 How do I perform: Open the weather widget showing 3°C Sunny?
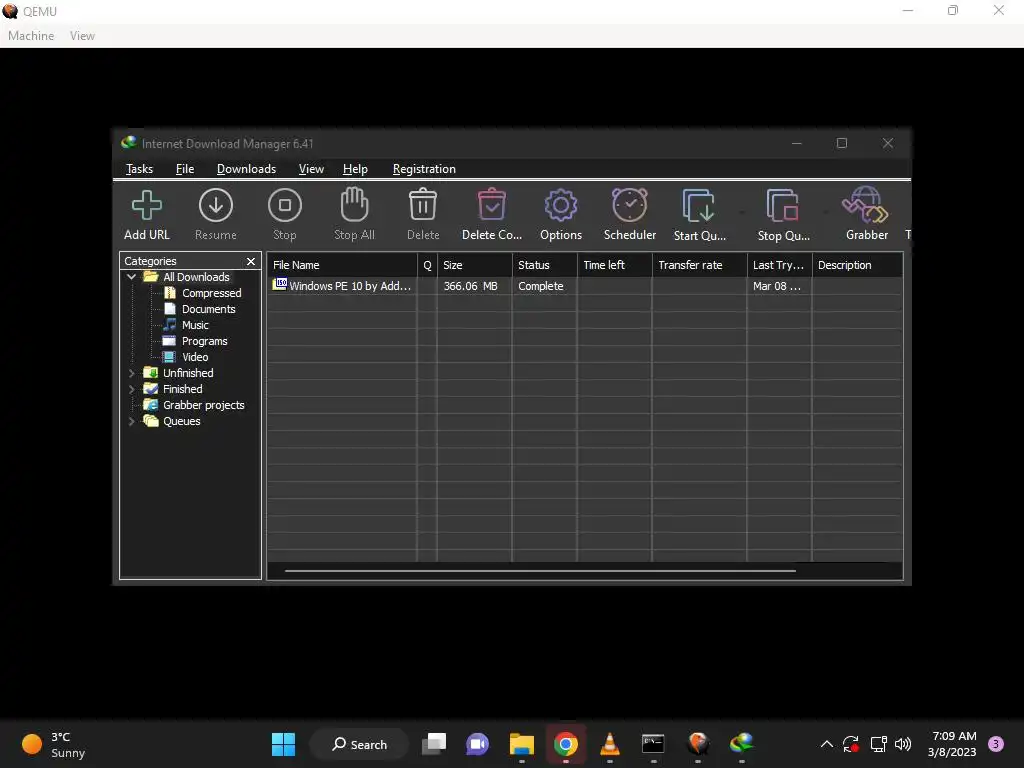point(54,744)
